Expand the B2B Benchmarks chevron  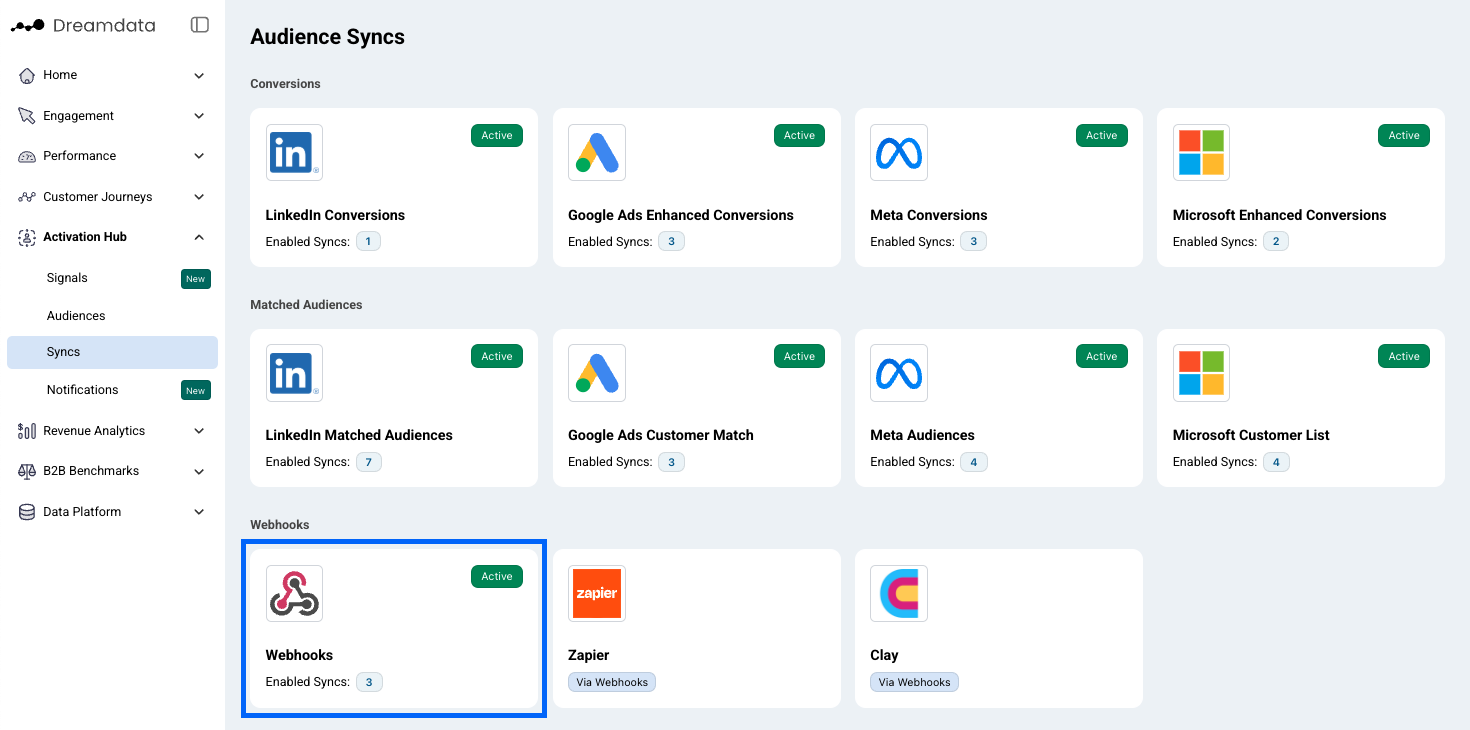coord(199,471)
